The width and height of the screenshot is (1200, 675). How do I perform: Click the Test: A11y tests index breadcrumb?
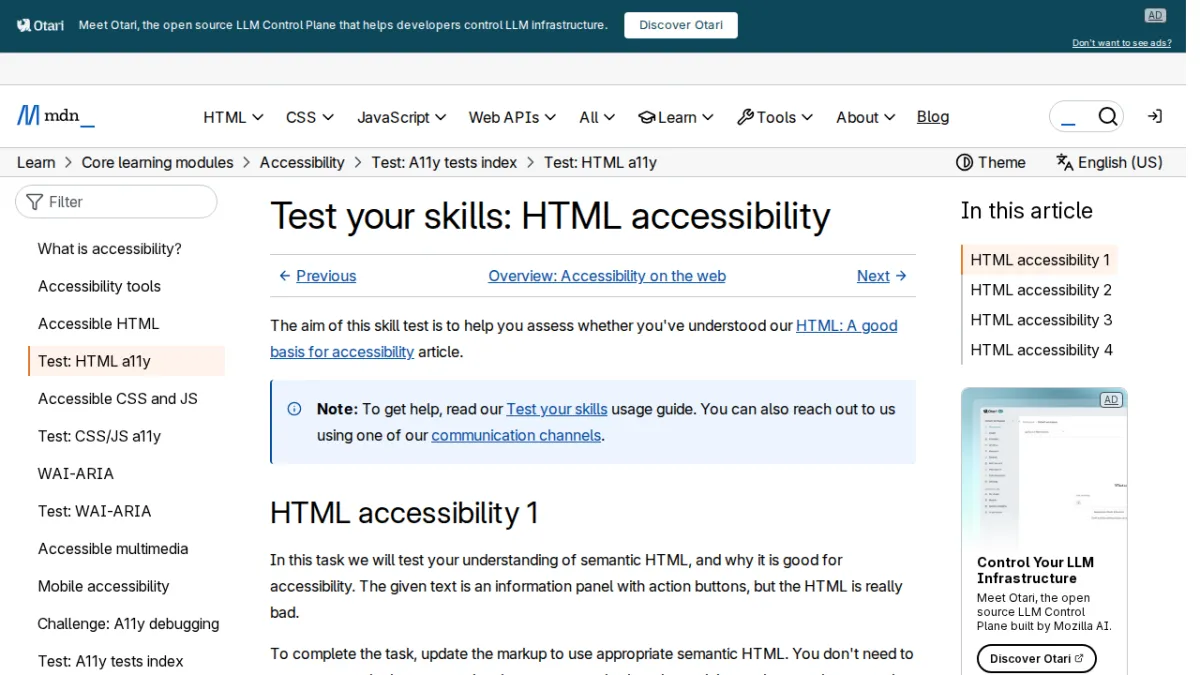(x=445, y=162)
